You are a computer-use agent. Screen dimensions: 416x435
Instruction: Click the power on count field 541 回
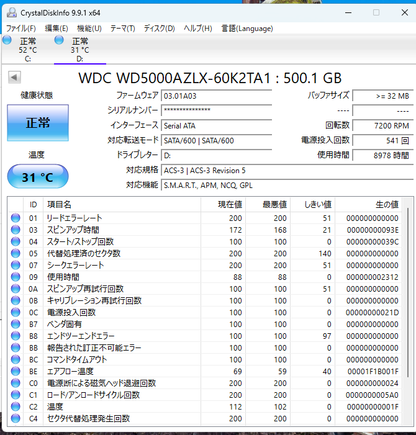click(x=383, y=140)
